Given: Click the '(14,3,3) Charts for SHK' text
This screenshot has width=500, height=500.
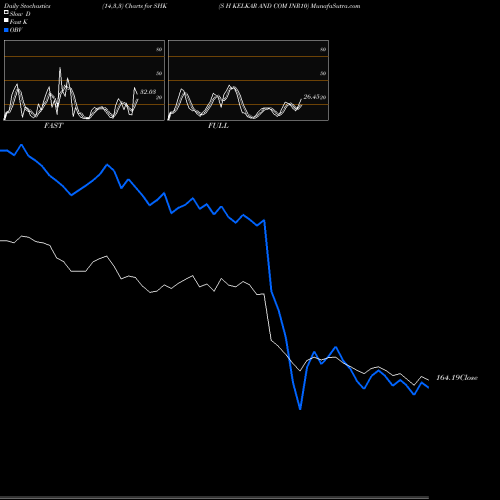Looking at the screenshot, I should pos(134,6).
